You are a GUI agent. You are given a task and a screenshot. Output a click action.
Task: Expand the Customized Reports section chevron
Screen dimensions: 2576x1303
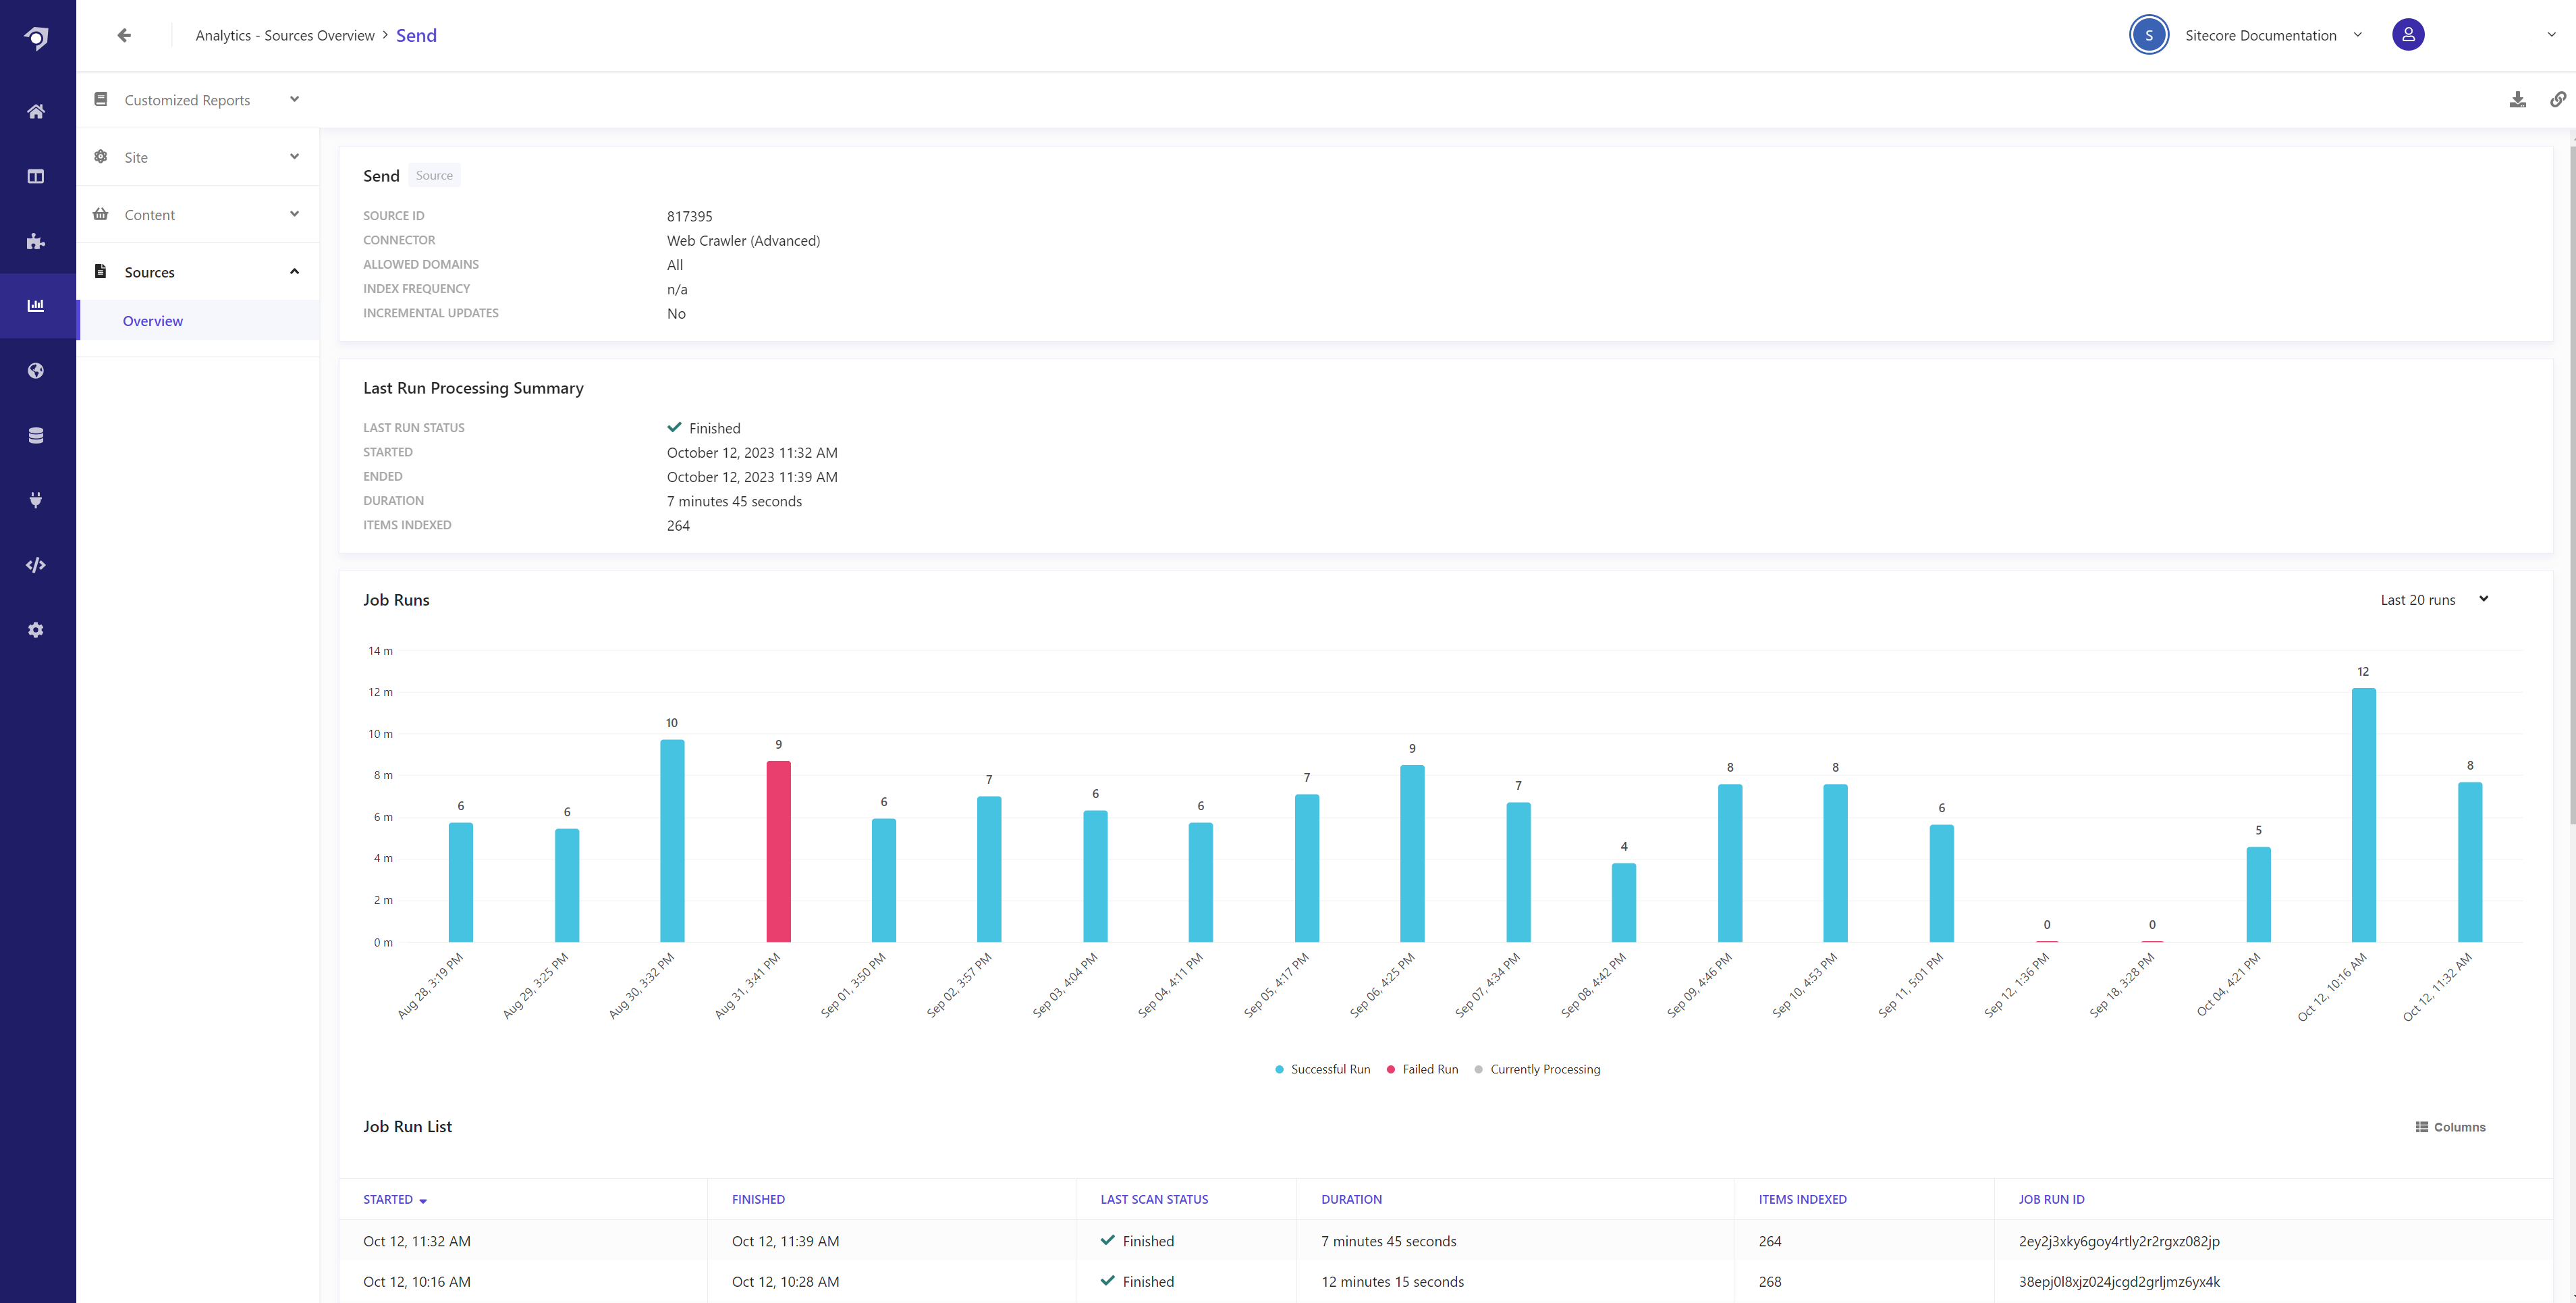[294, 99]
